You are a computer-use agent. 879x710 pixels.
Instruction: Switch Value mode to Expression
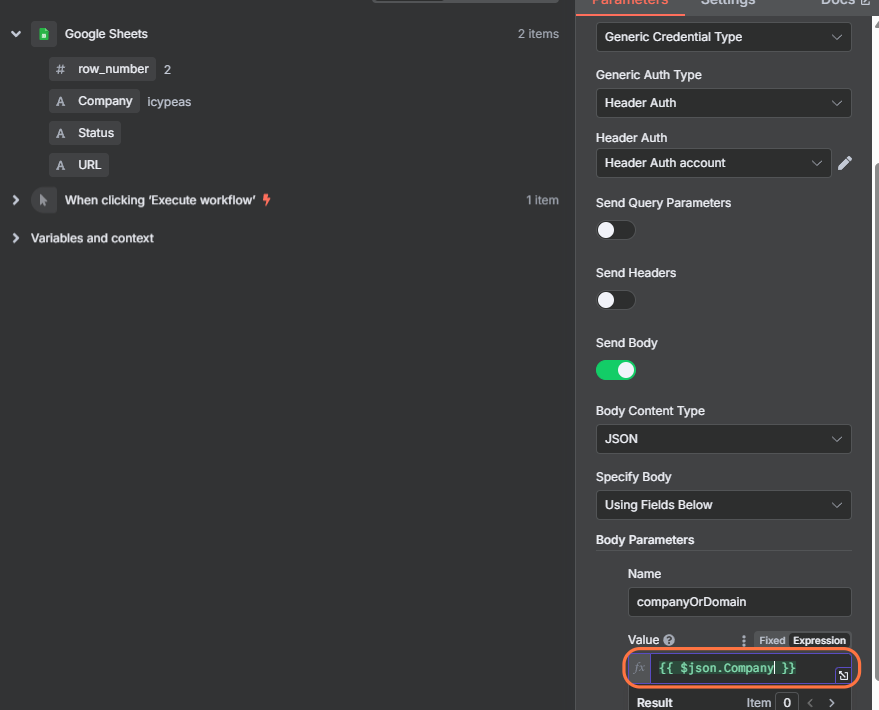tap(819, 640)
